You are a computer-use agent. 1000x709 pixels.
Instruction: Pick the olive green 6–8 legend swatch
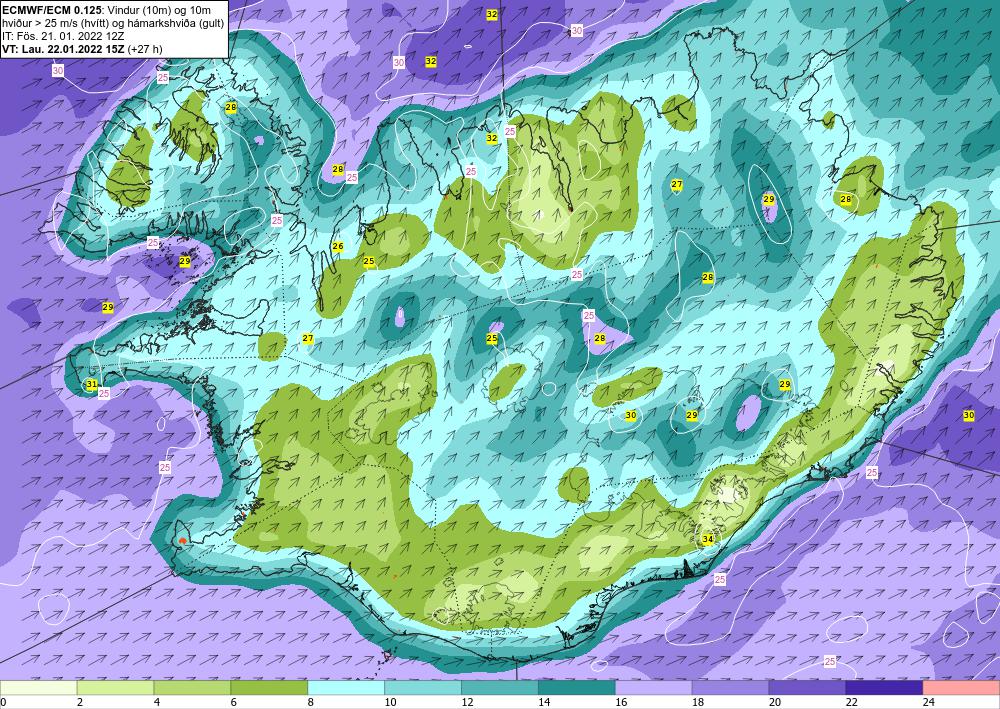click(x=269, y=688)
